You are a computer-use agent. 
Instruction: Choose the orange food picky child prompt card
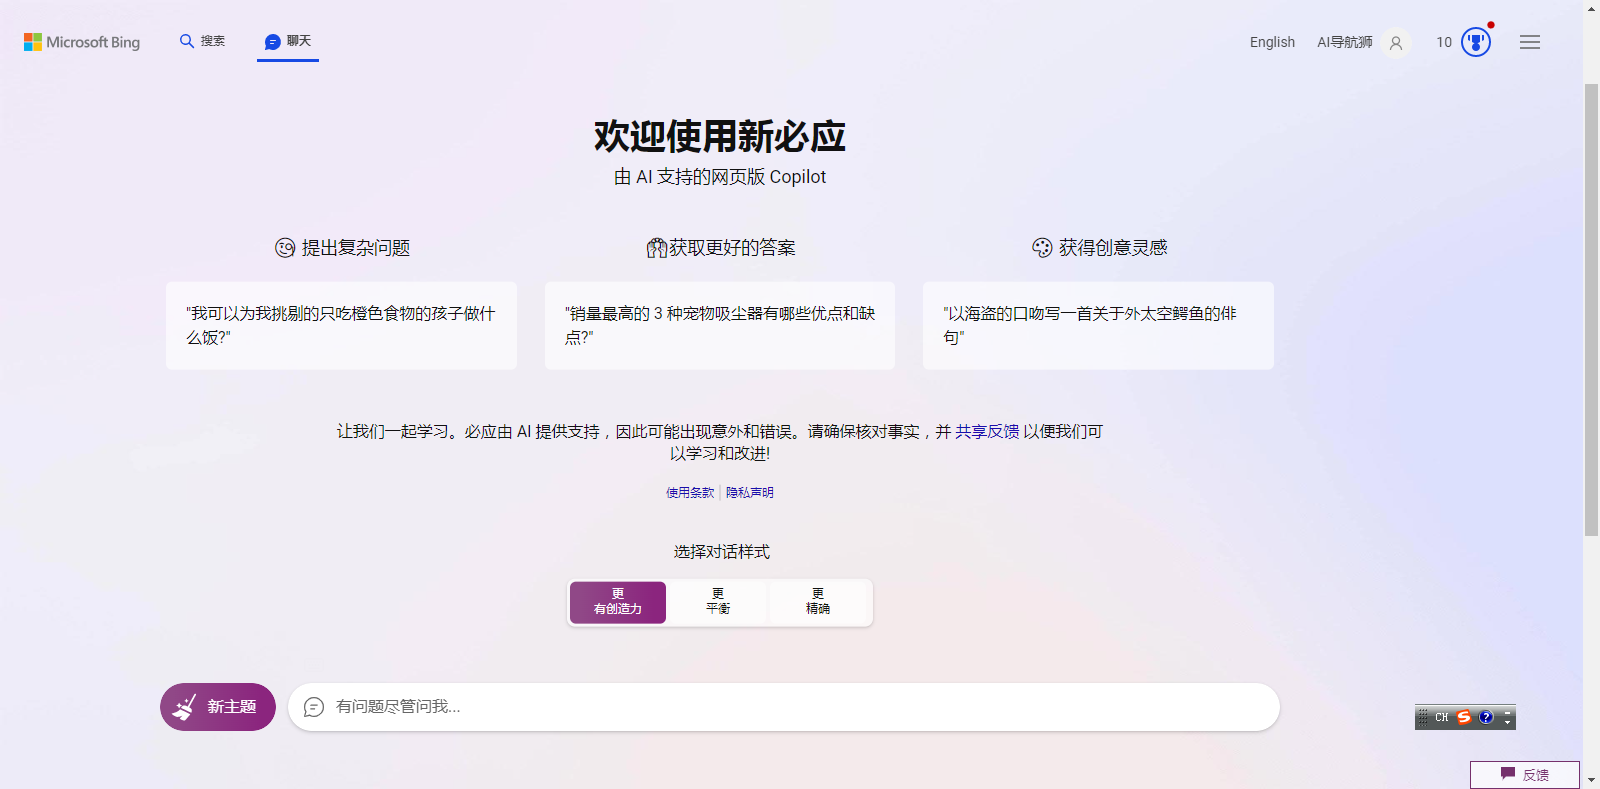pos(341,326)
